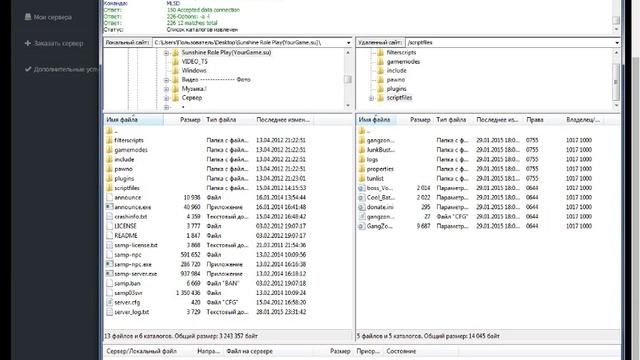The image size is (640, 360).
Task: Click the remote tunlist folder icon
Action: [362, 178]
